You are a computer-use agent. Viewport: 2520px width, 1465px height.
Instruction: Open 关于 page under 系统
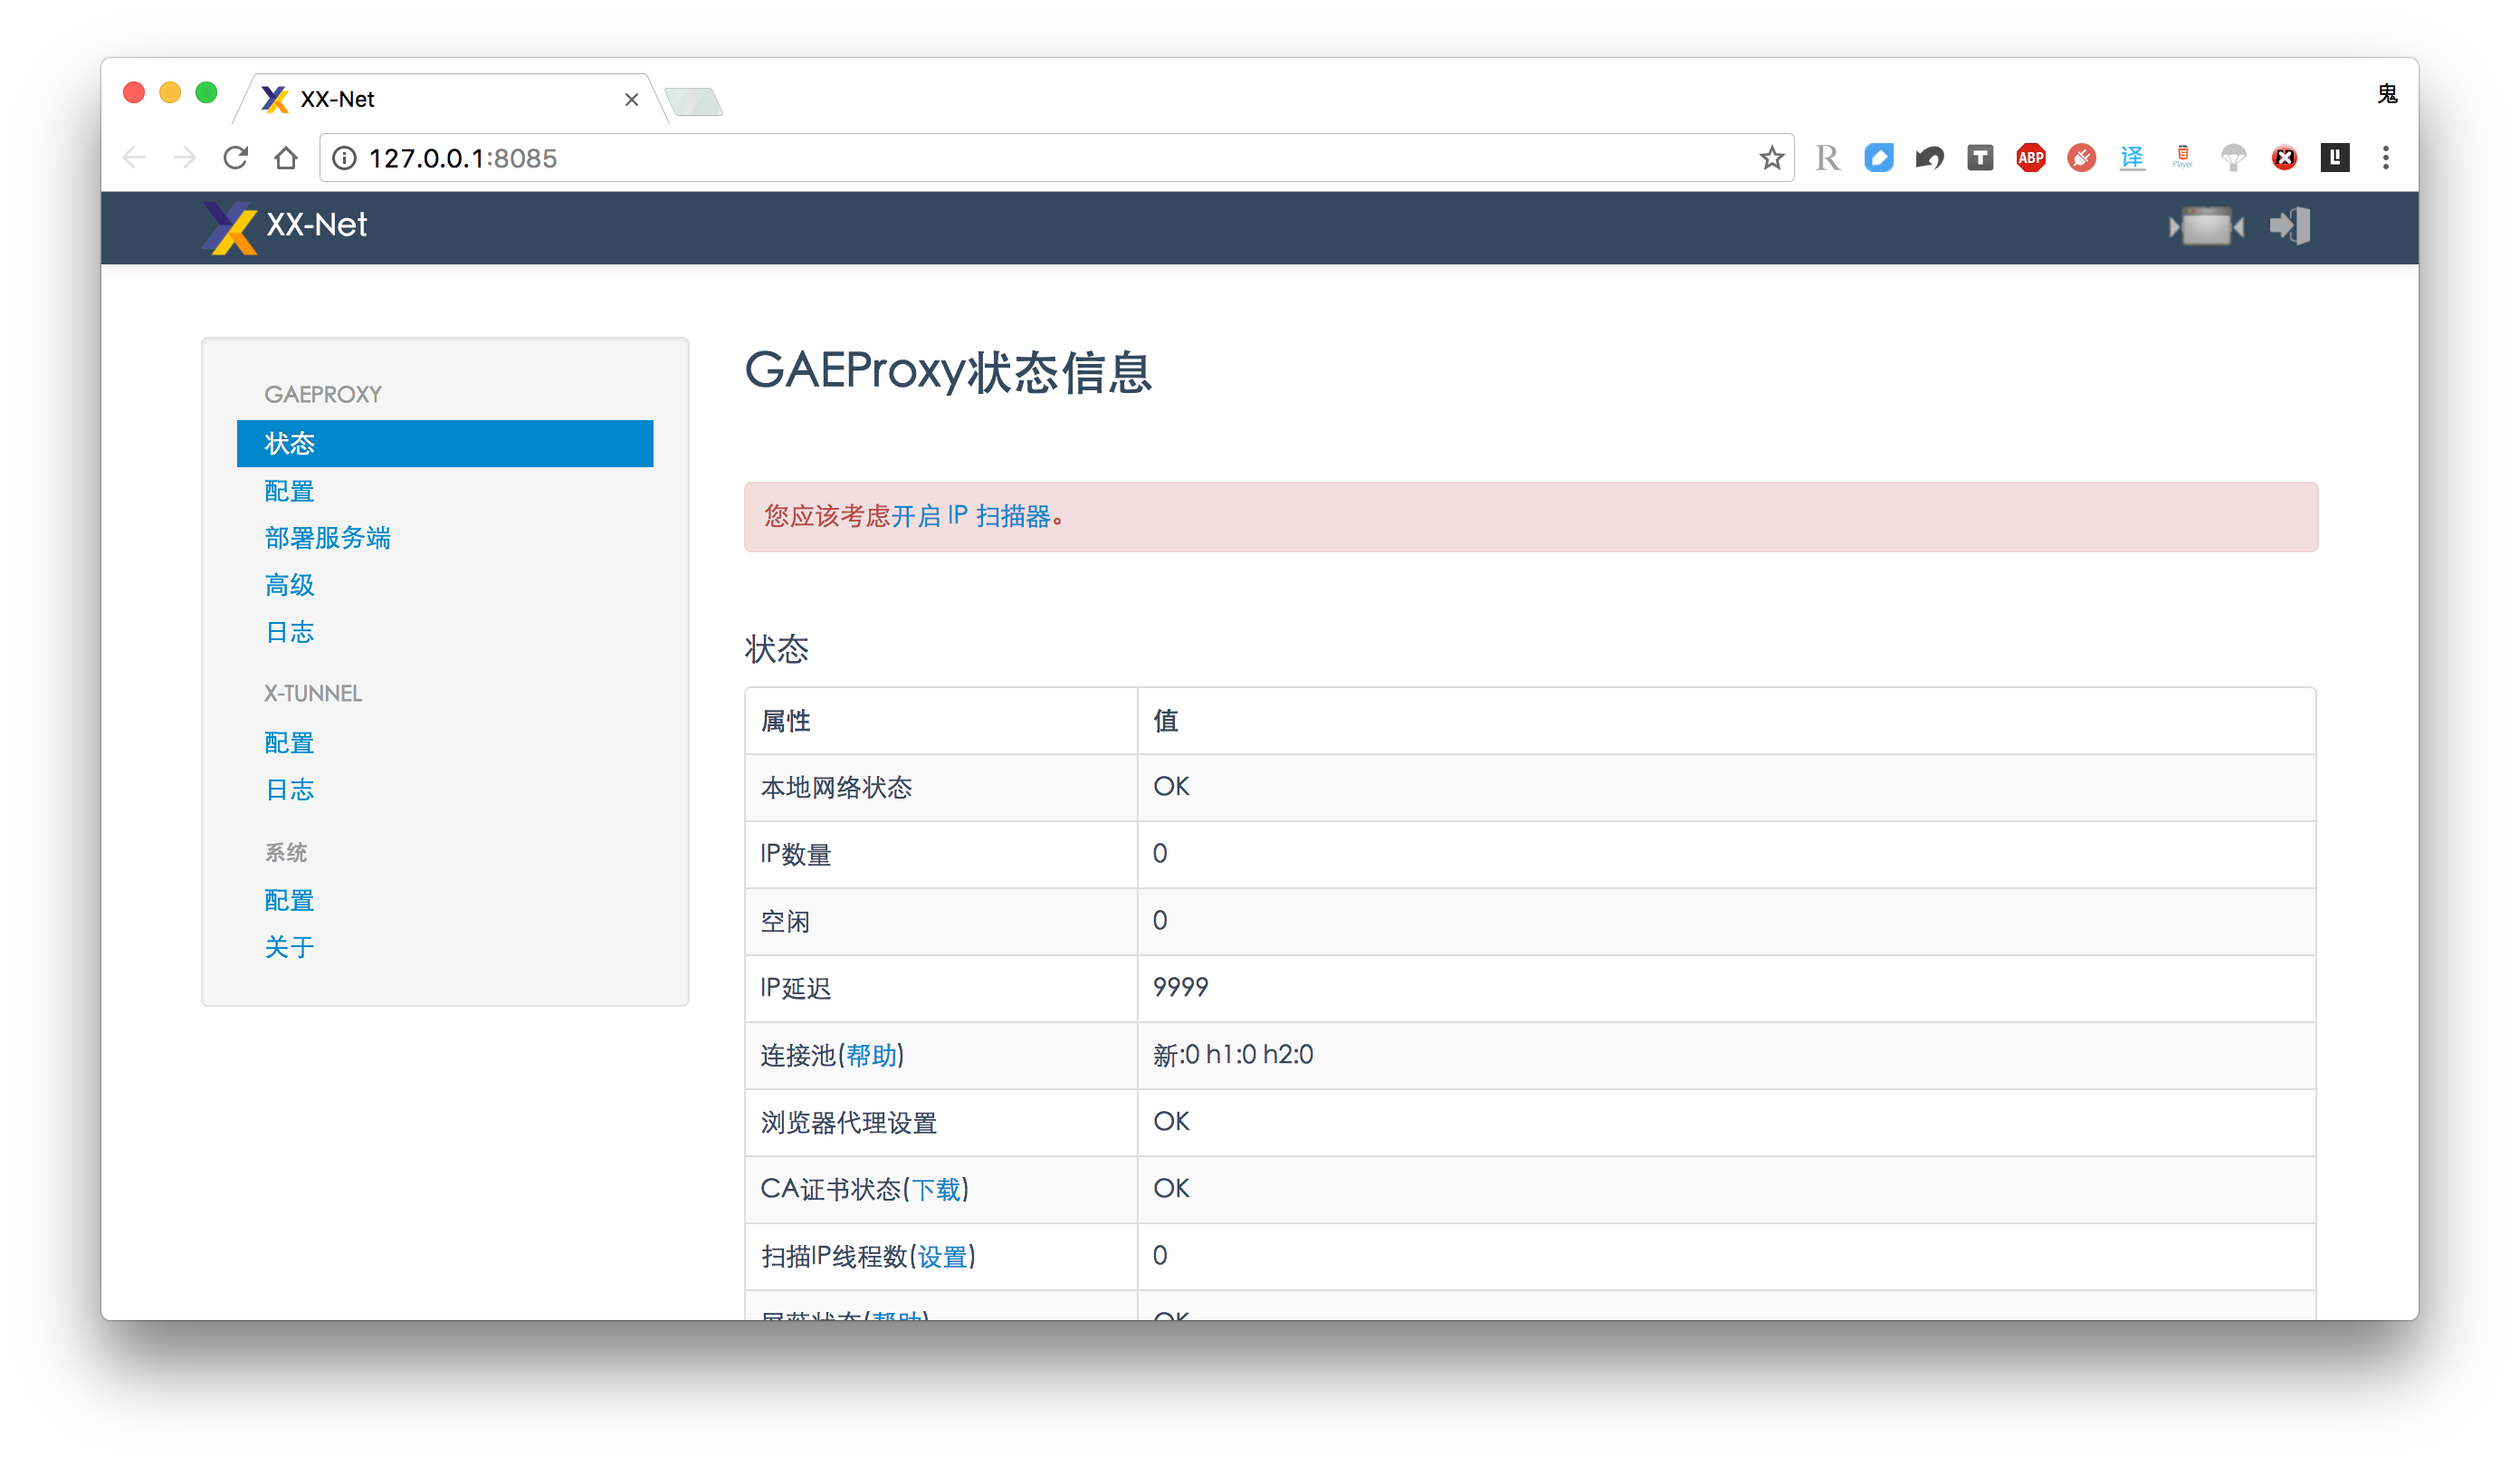[289, 947]
